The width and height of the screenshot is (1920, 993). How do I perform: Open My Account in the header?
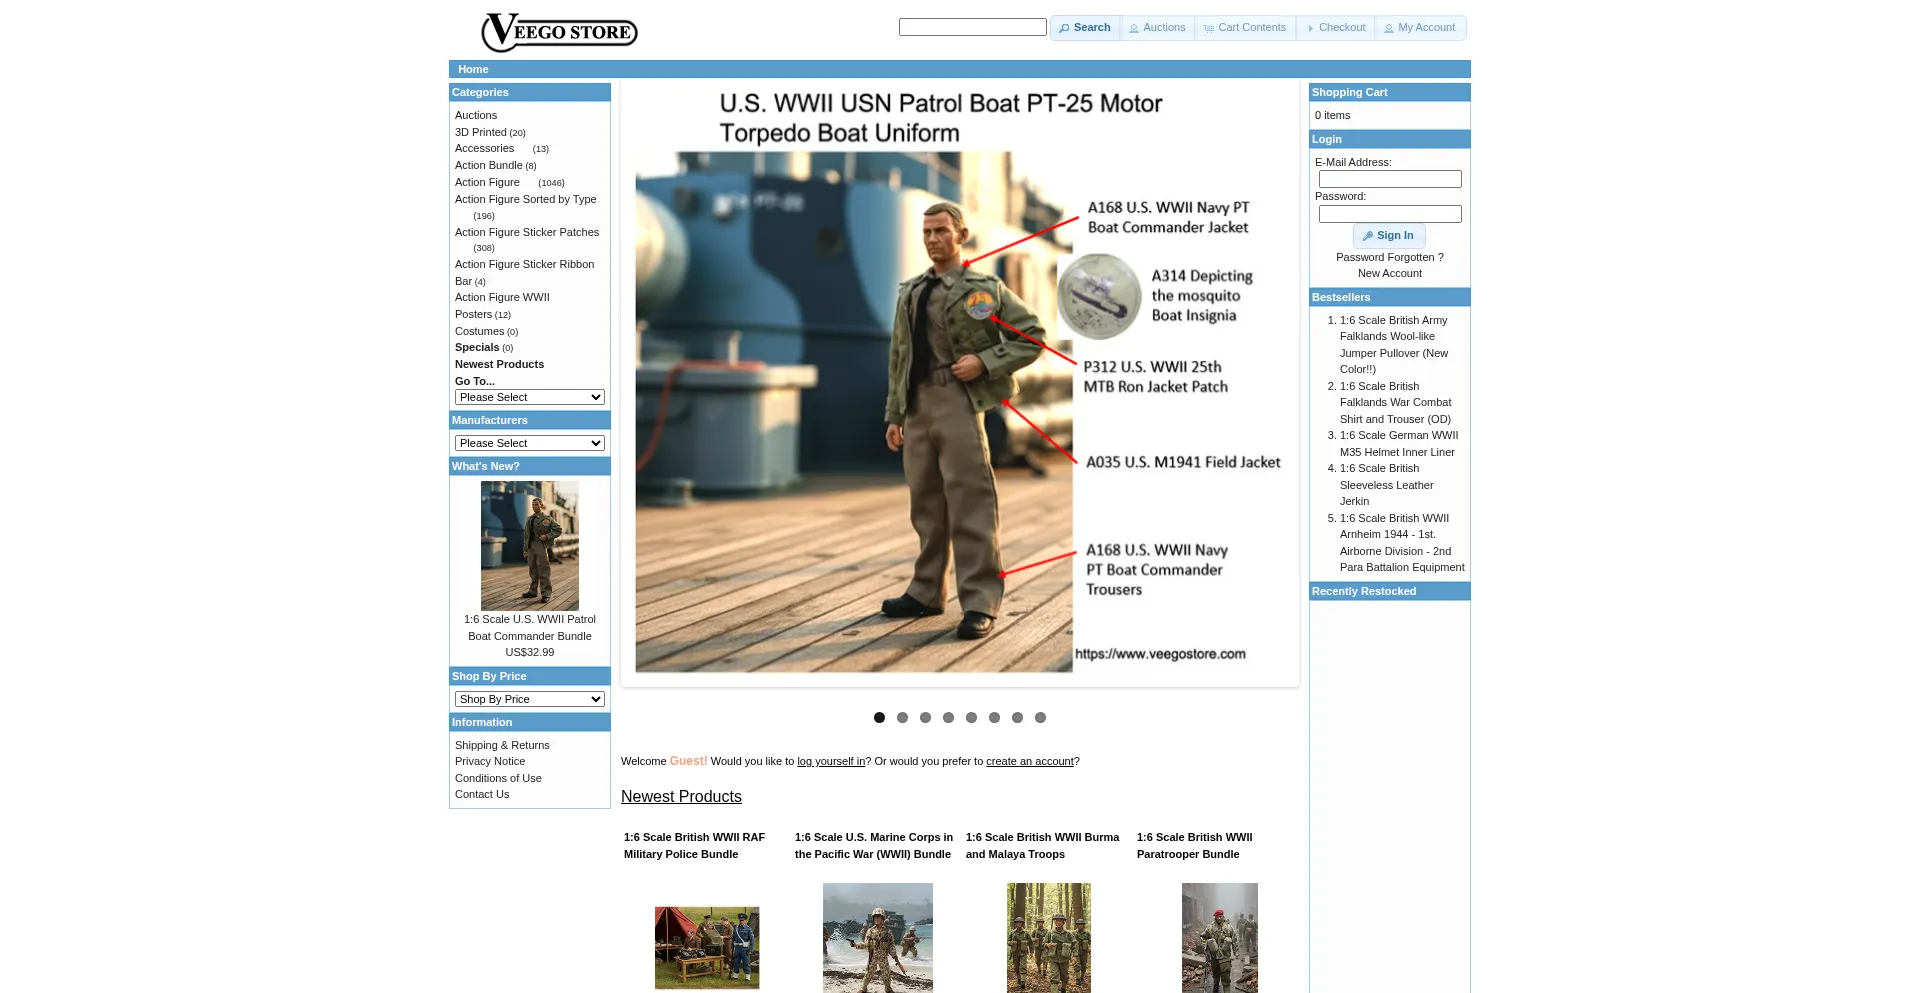click(1419, 28)
